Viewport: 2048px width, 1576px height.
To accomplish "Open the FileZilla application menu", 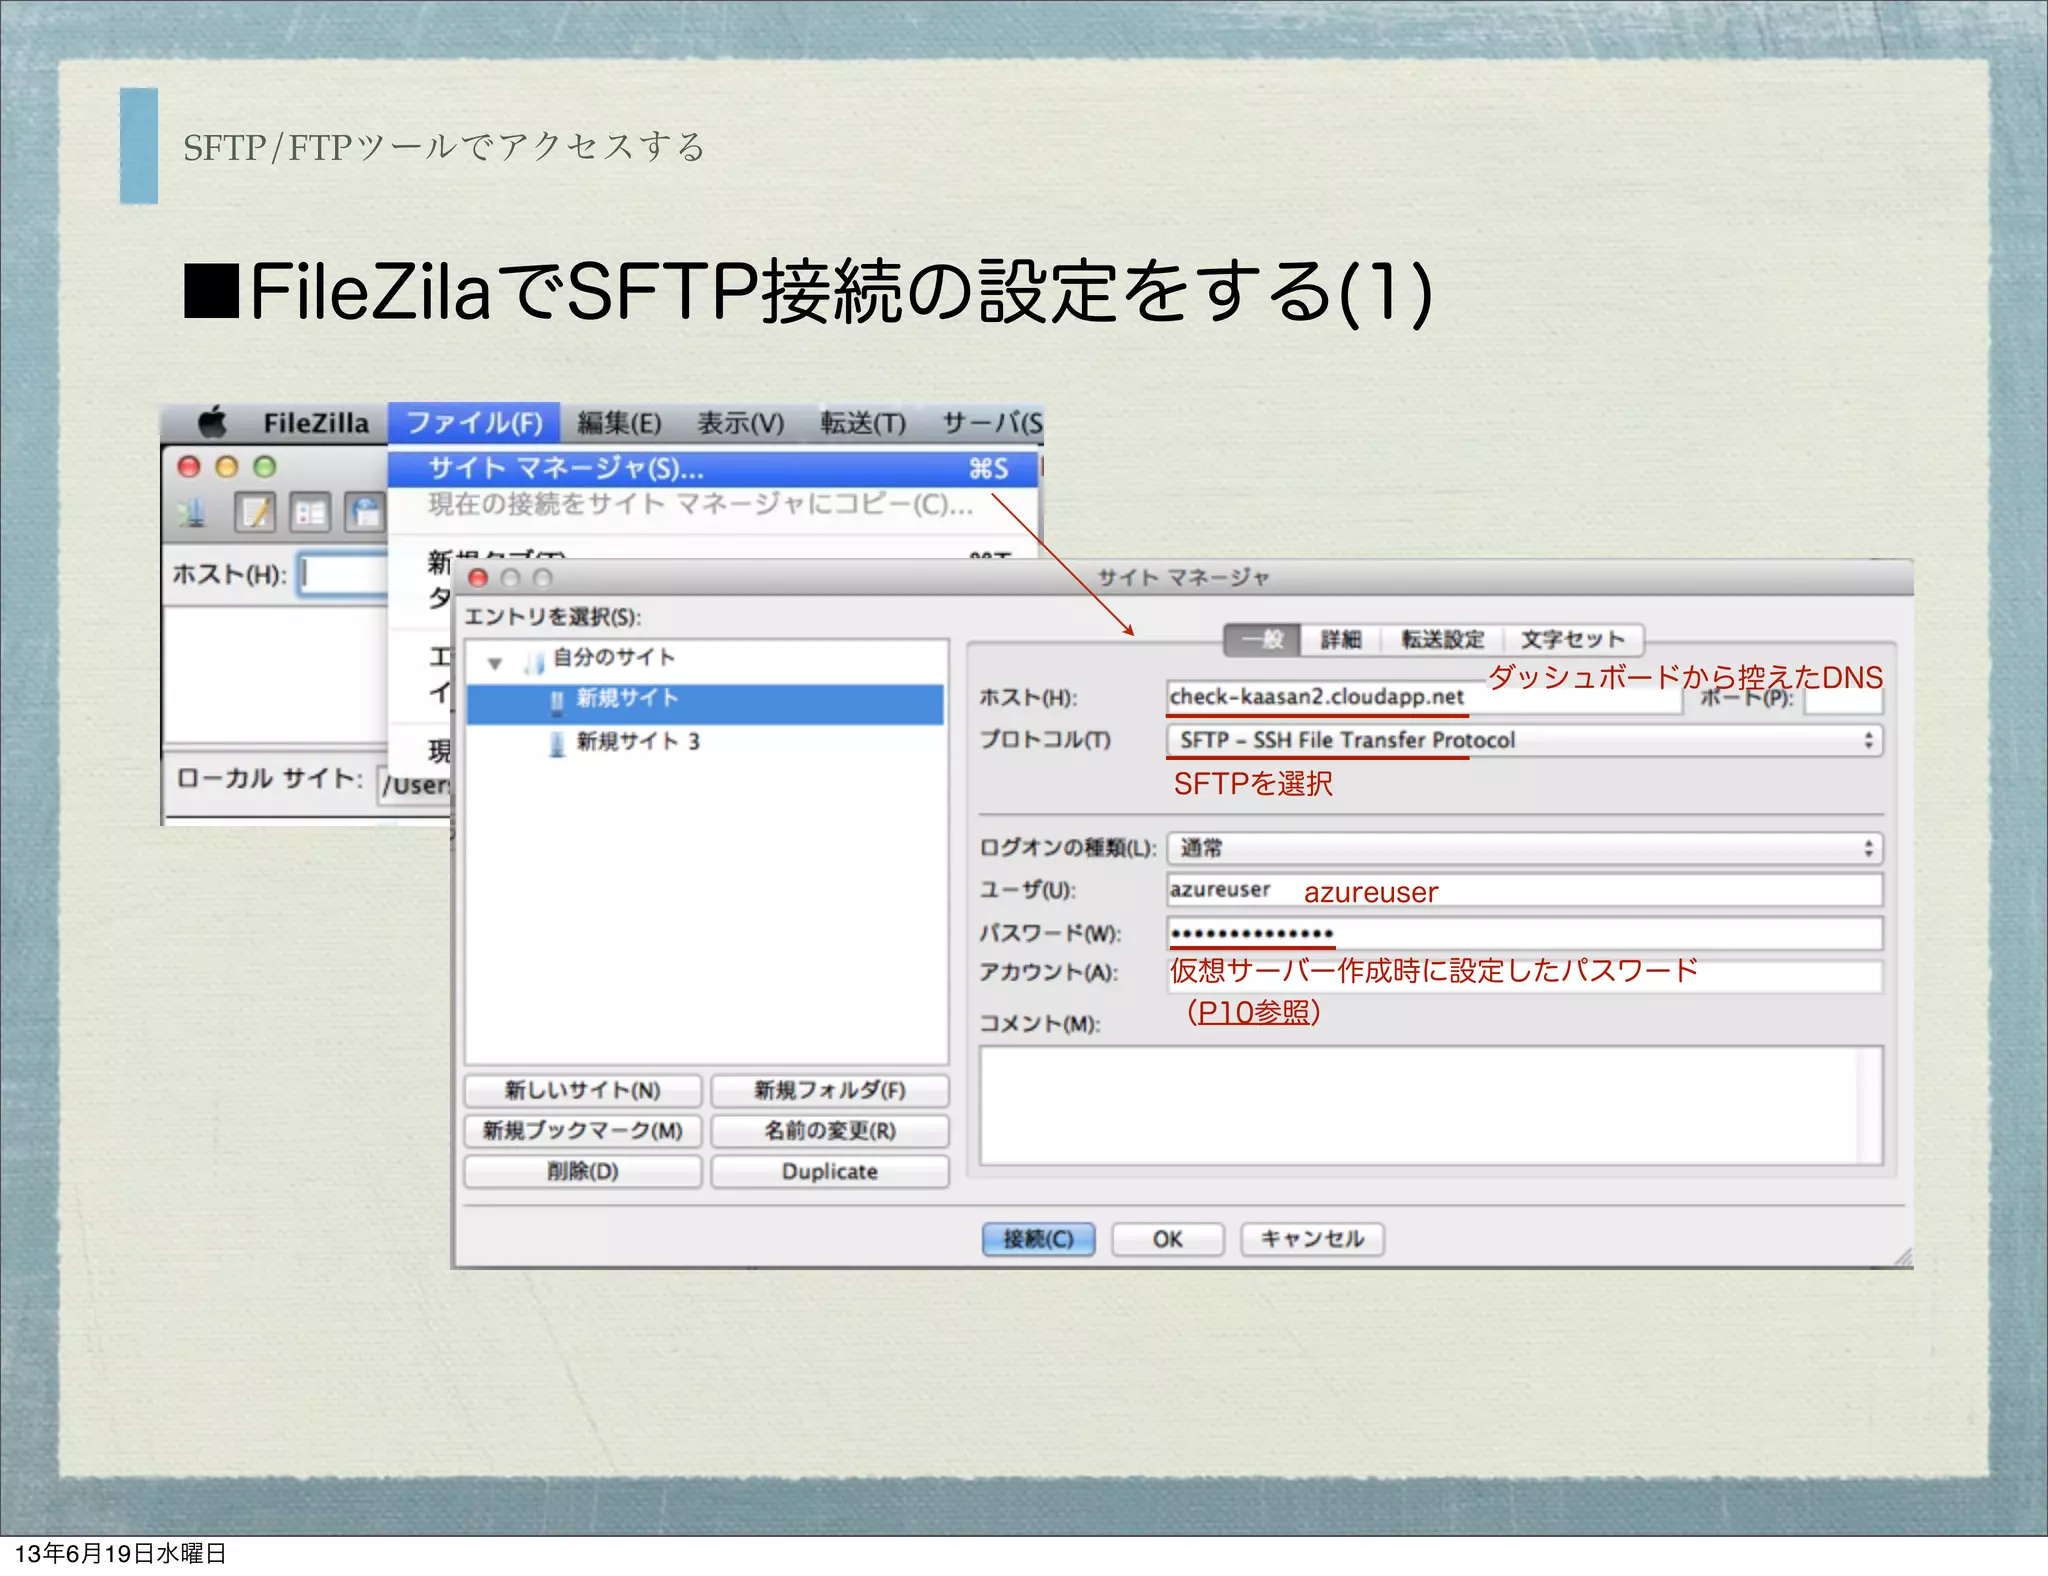I will (x=316, y=423).
